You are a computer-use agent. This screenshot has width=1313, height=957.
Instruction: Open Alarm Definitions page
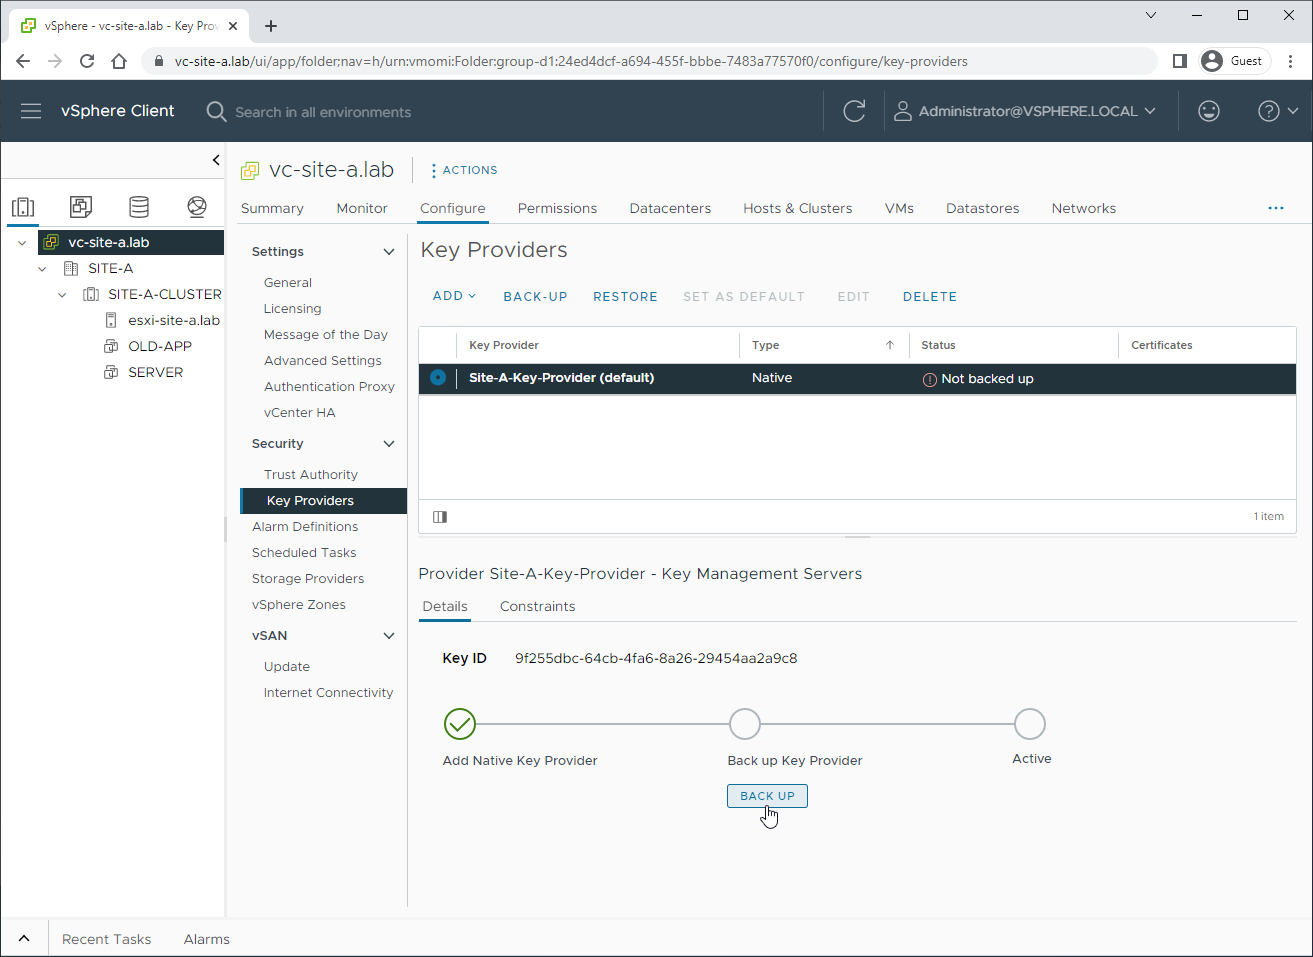click(305, 526)
